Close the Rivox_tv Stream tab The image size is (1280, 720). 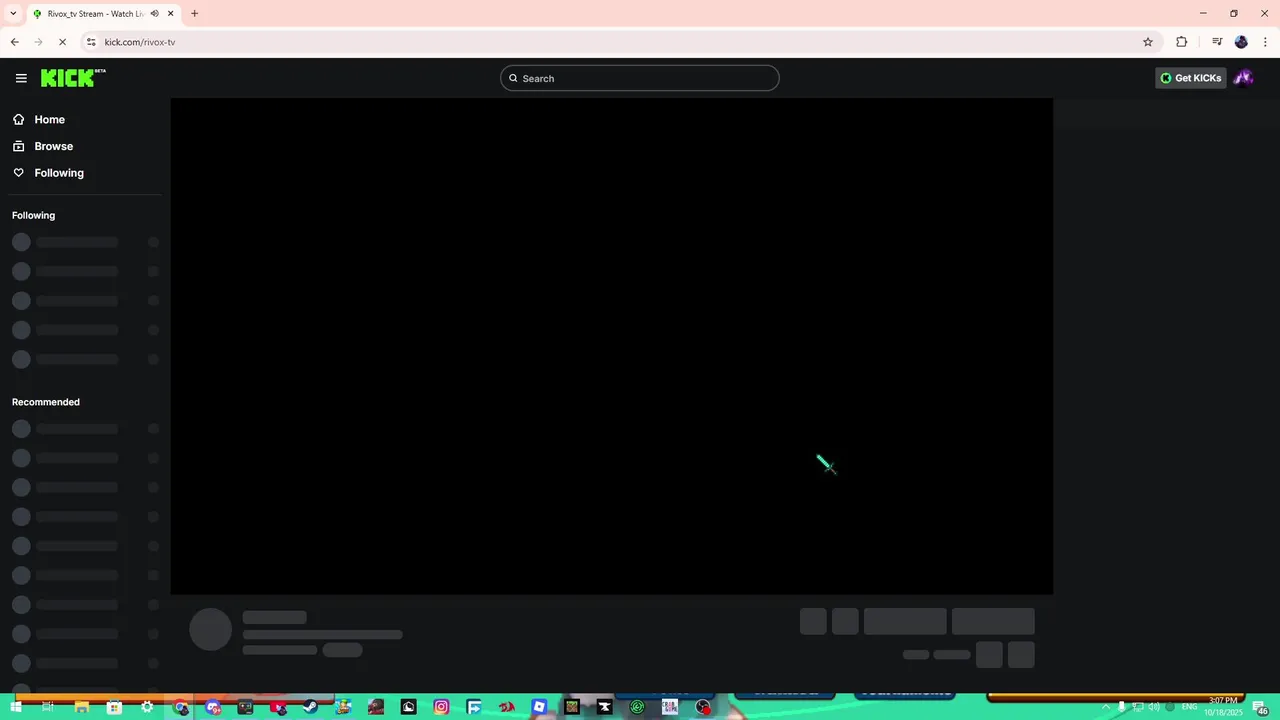171,14
